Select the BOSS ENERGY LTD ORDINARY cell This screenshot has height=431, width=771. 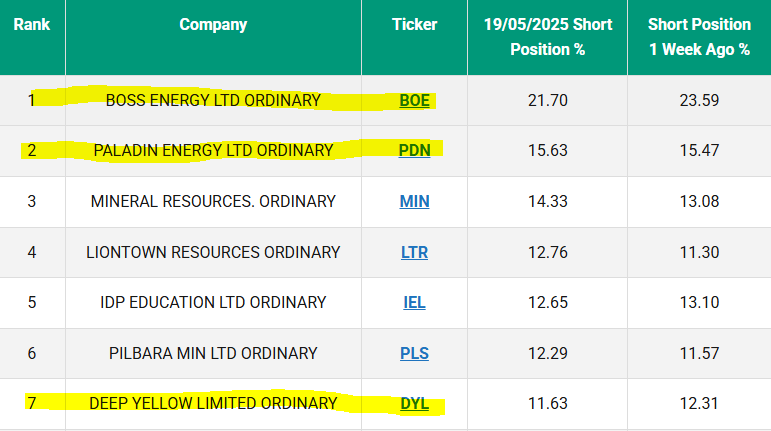[x=213, y=100]
